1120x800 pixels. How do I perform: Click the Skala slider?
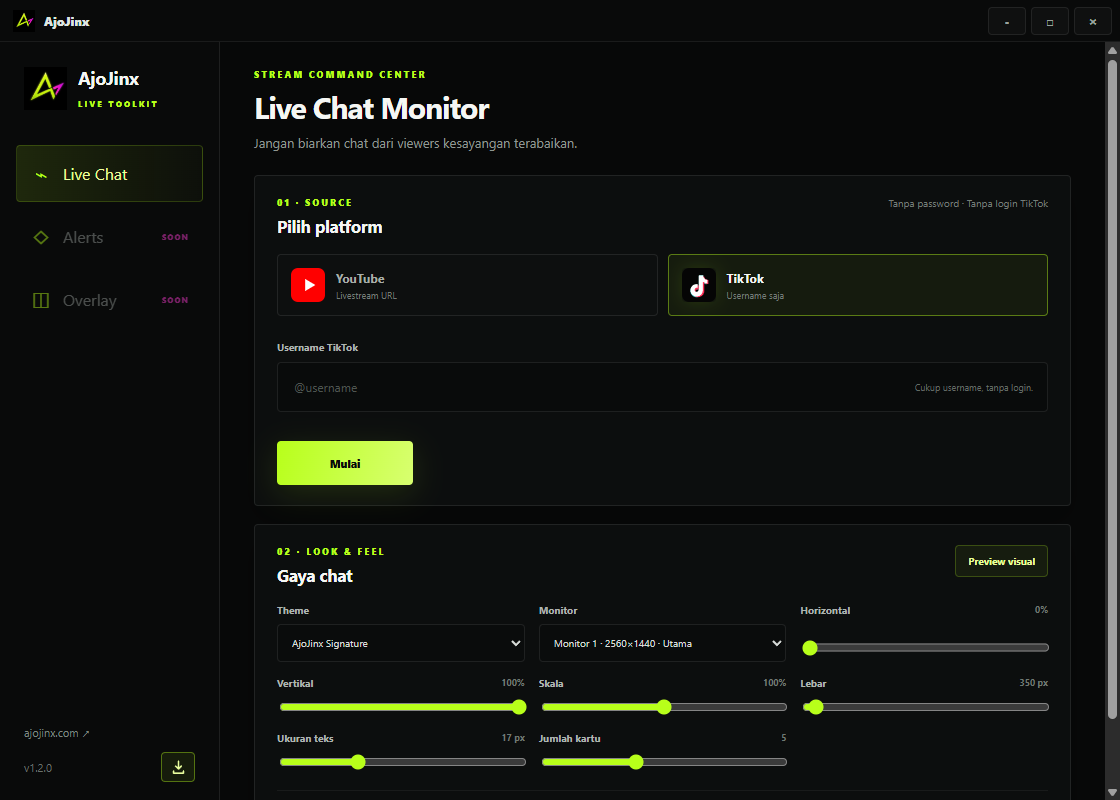pos(664,707)
